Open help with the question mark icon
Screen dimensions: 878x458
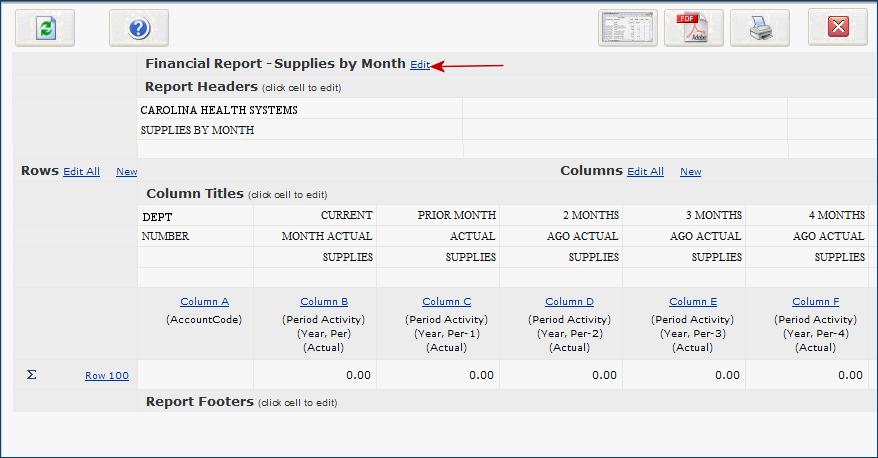138,28
